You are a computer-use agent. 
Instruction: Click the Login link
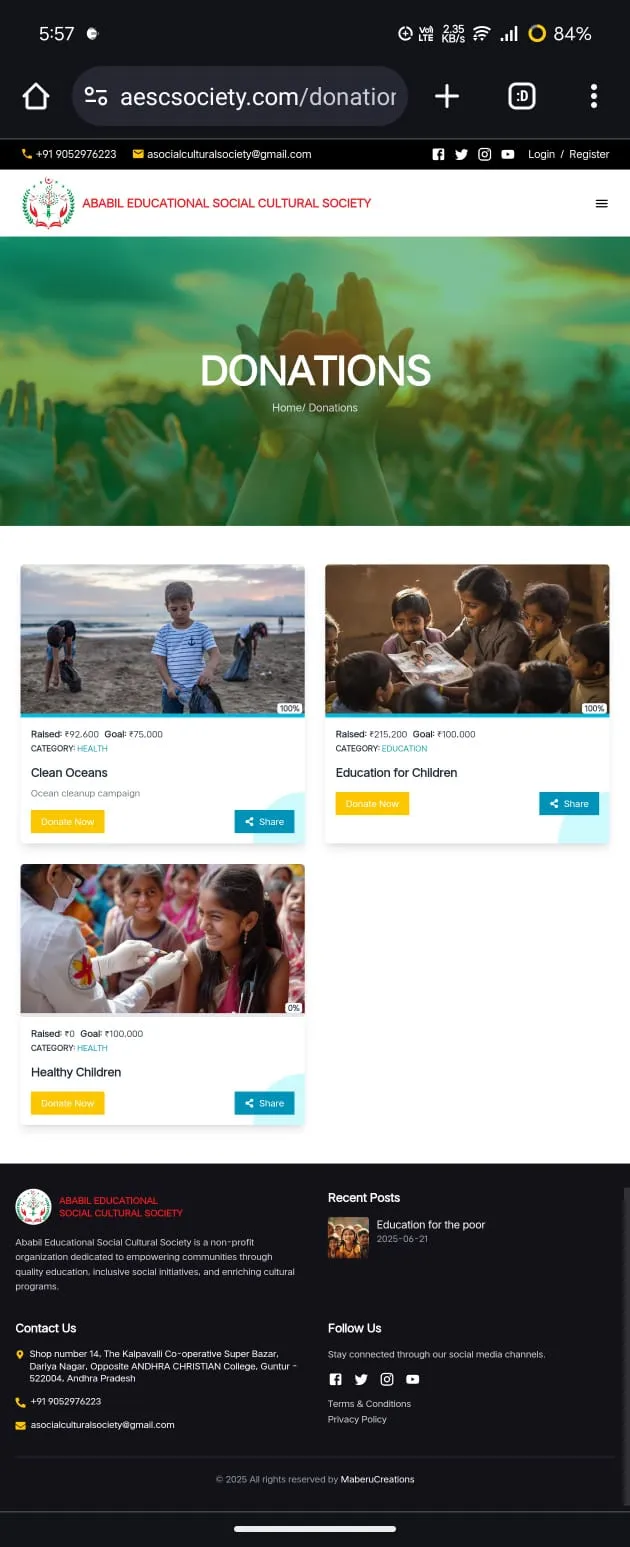coord(541,154)
